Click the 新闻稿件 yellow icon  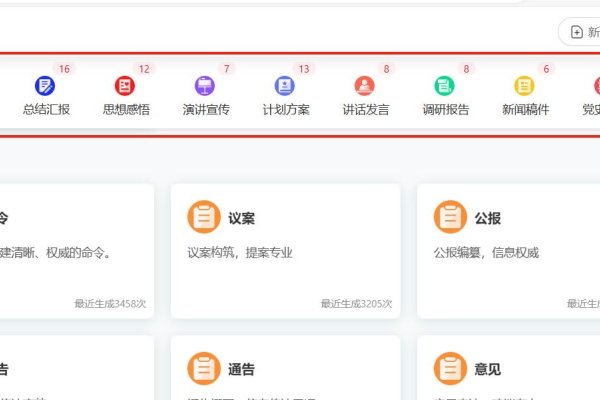click(524, 86)
